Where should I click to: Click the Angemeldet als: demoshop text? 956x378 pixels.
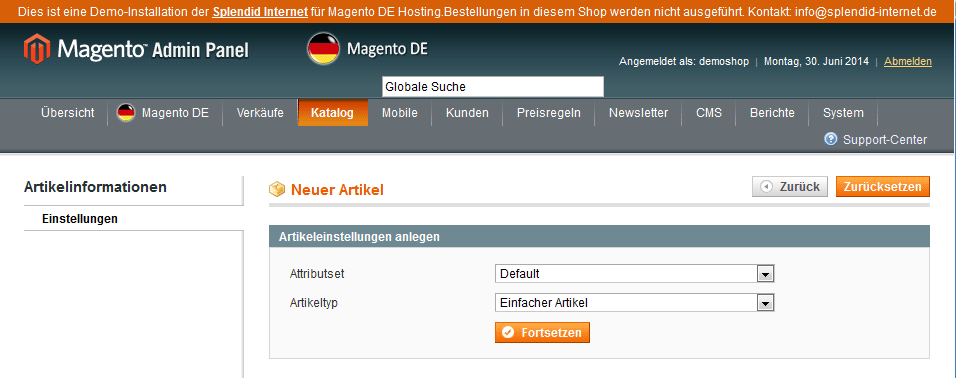pyautogui.click(x=684, y=62)
